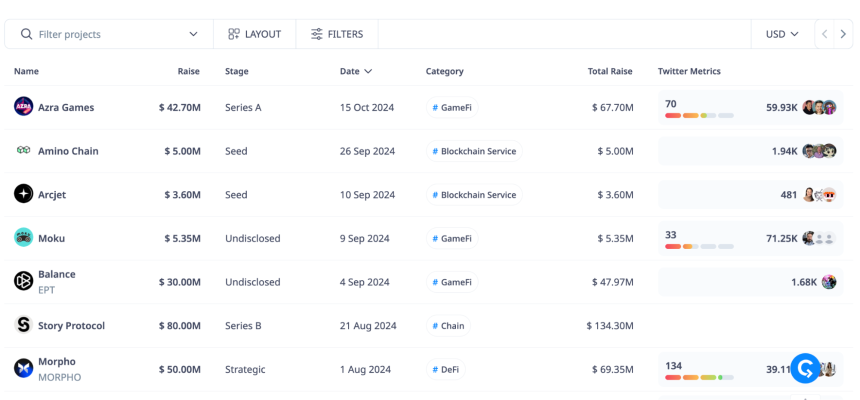The height and width of the screenshot is (400, 860).
Task: Click the search magnifier icon
Action: click(x=26, y=34)
